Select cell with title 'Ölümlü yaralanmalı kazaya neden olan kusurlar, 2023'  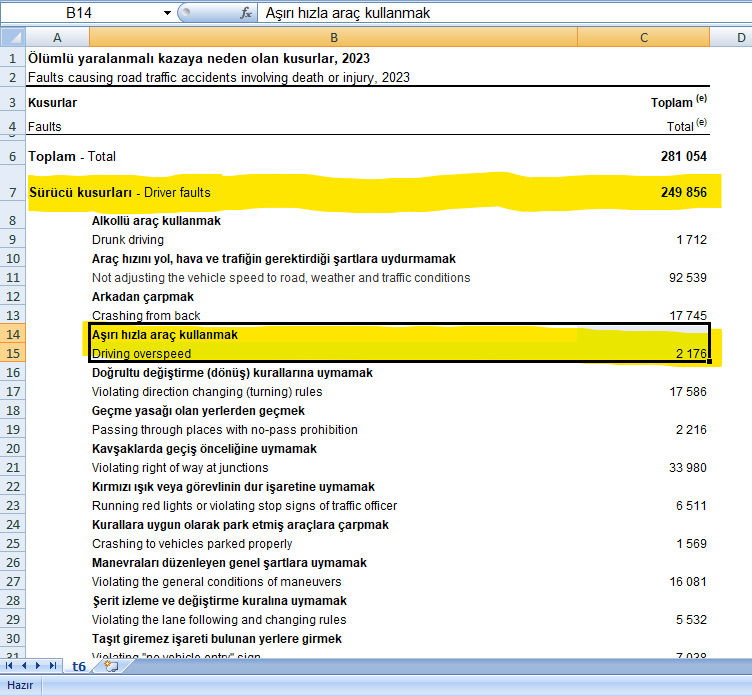[199, 59]
